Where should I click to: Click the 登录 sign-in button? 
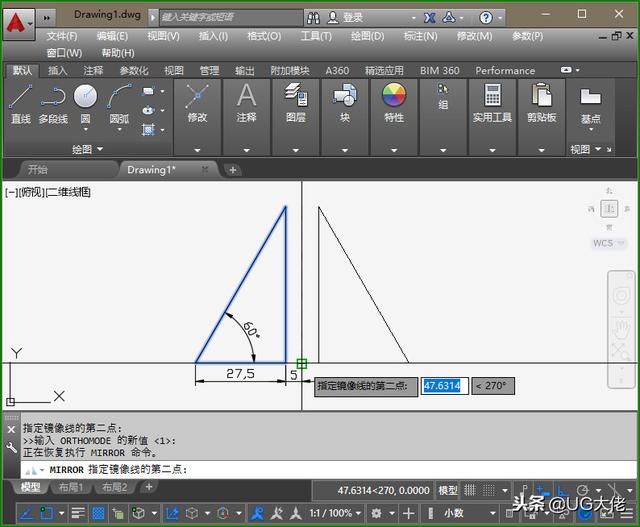click(x=353, y=17)
